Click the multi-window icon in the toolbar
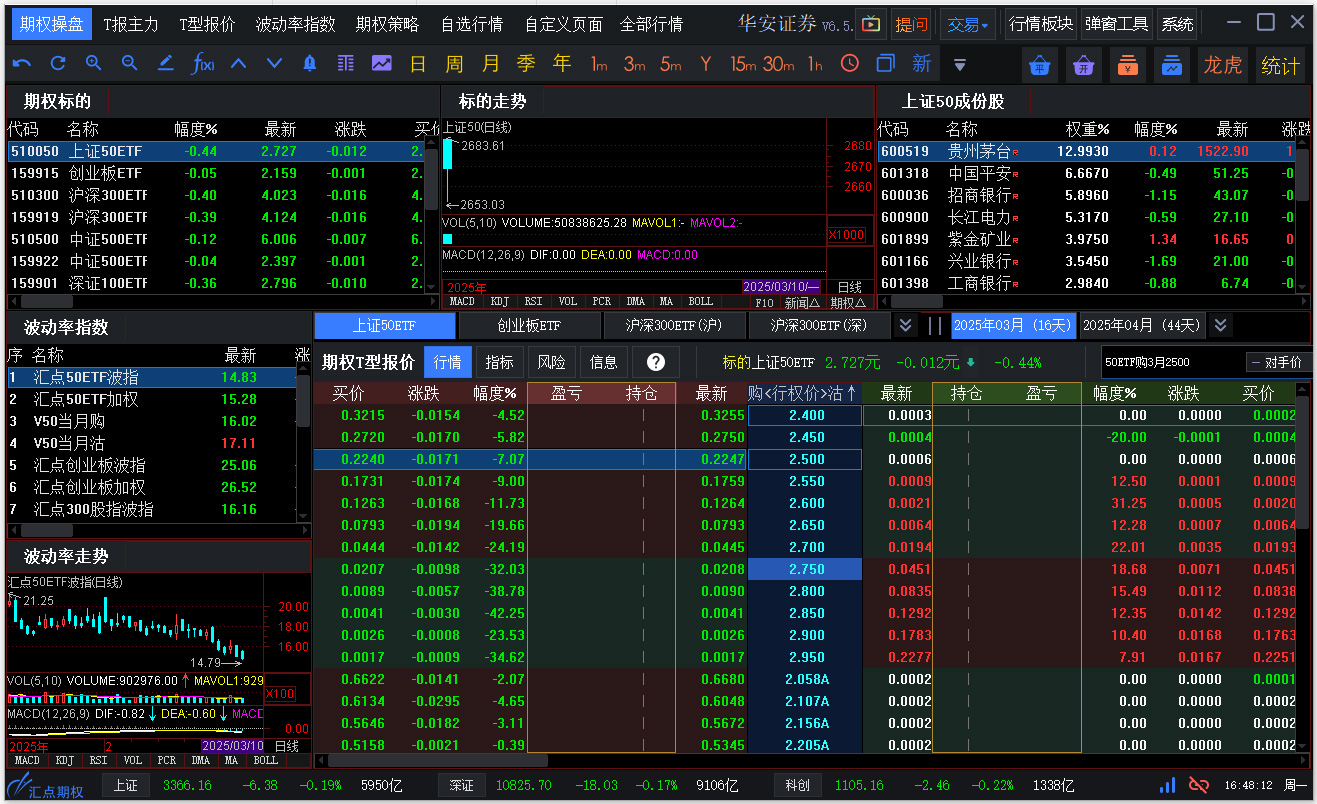Image resolution: width=1317 pixels, height=804 pixels. tap(886, 64)
